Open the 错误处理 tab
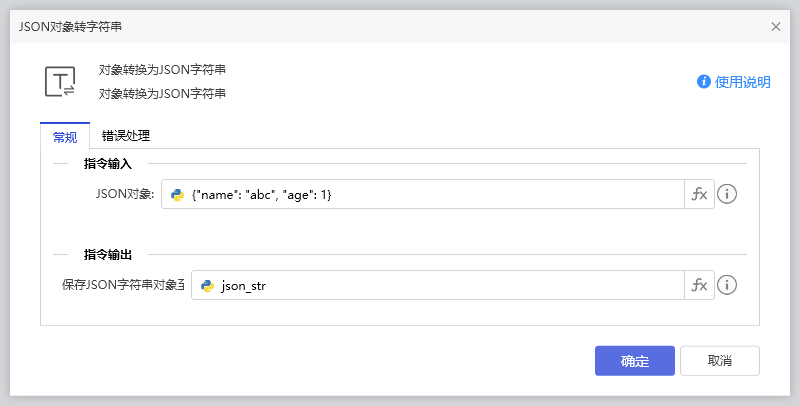The width and height of the screenshot is (800, 406). (126, 137)
